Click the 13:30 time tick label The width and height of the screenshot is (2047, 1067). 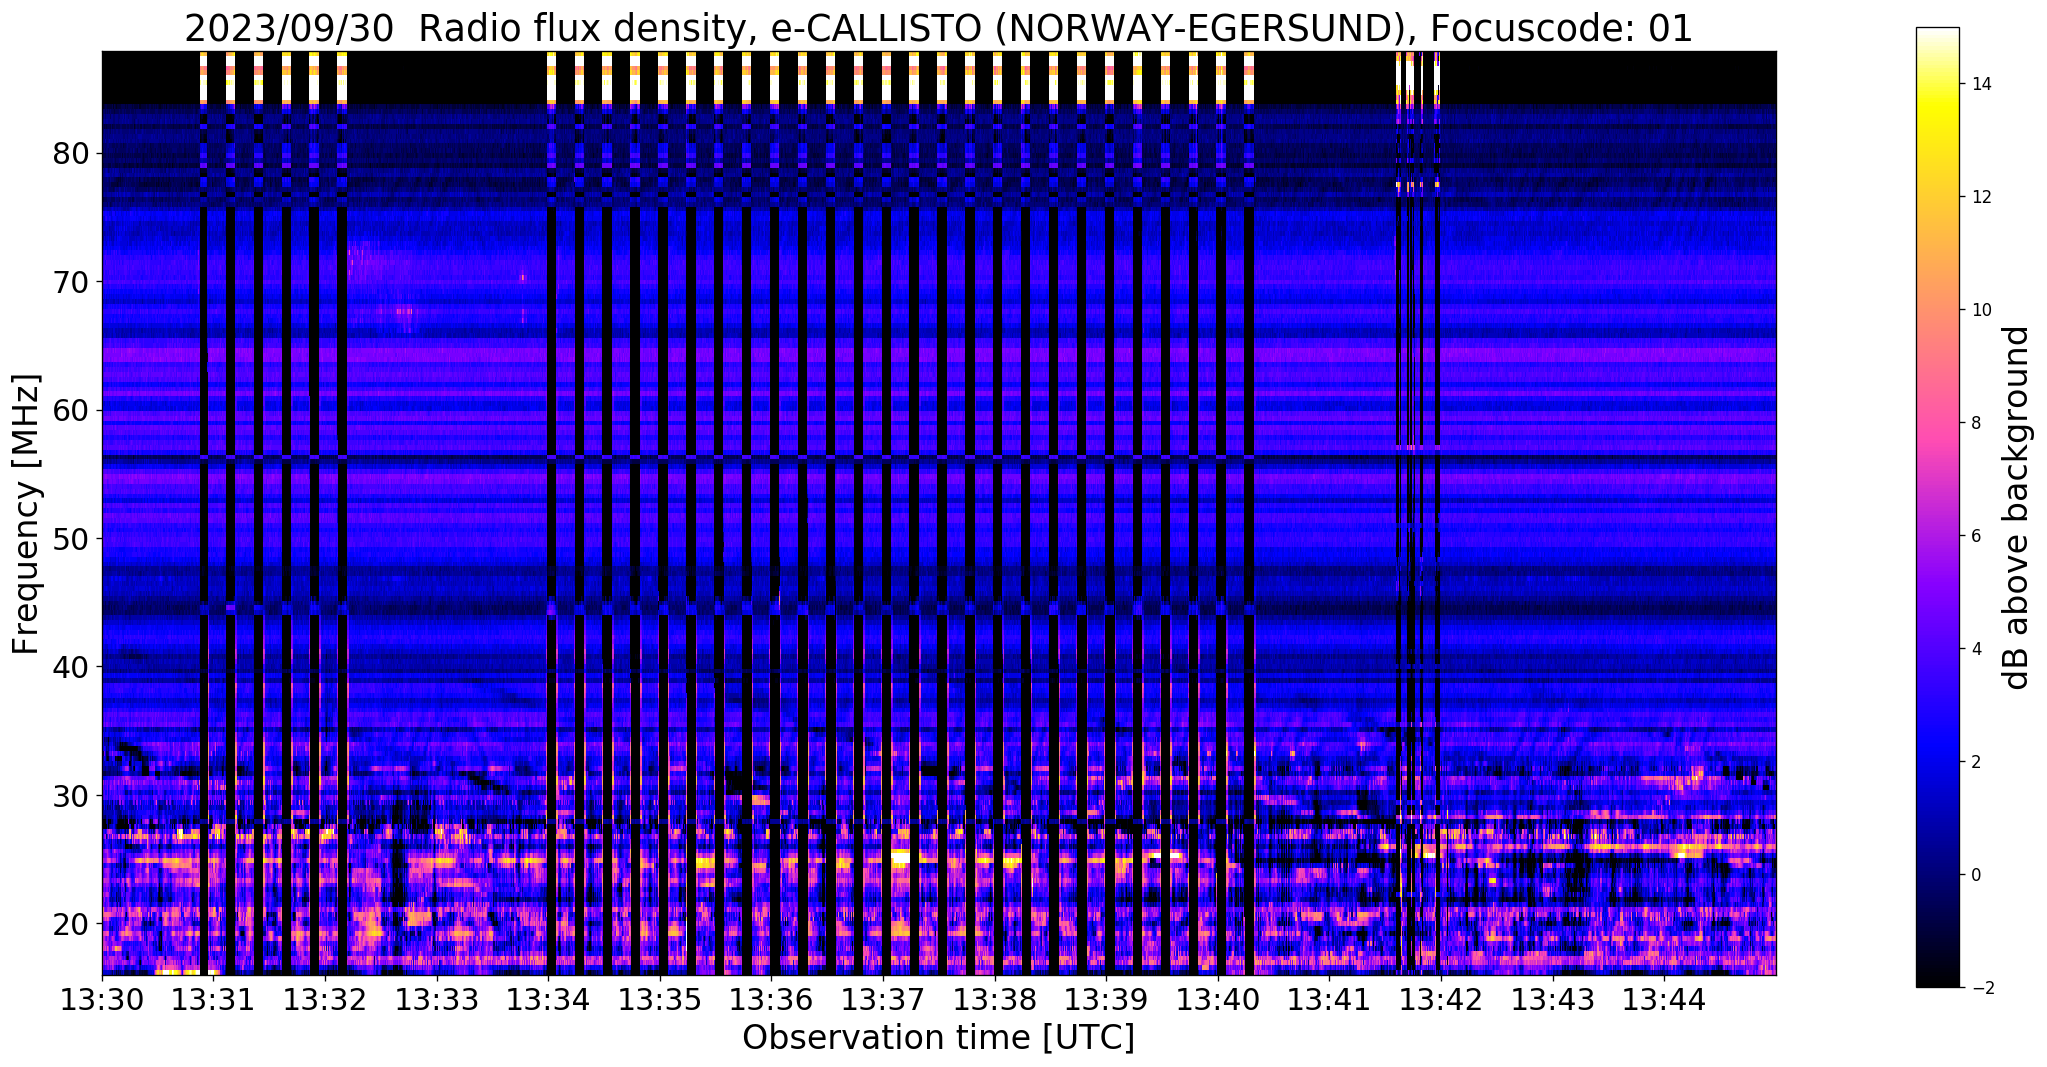point(102,1000)
